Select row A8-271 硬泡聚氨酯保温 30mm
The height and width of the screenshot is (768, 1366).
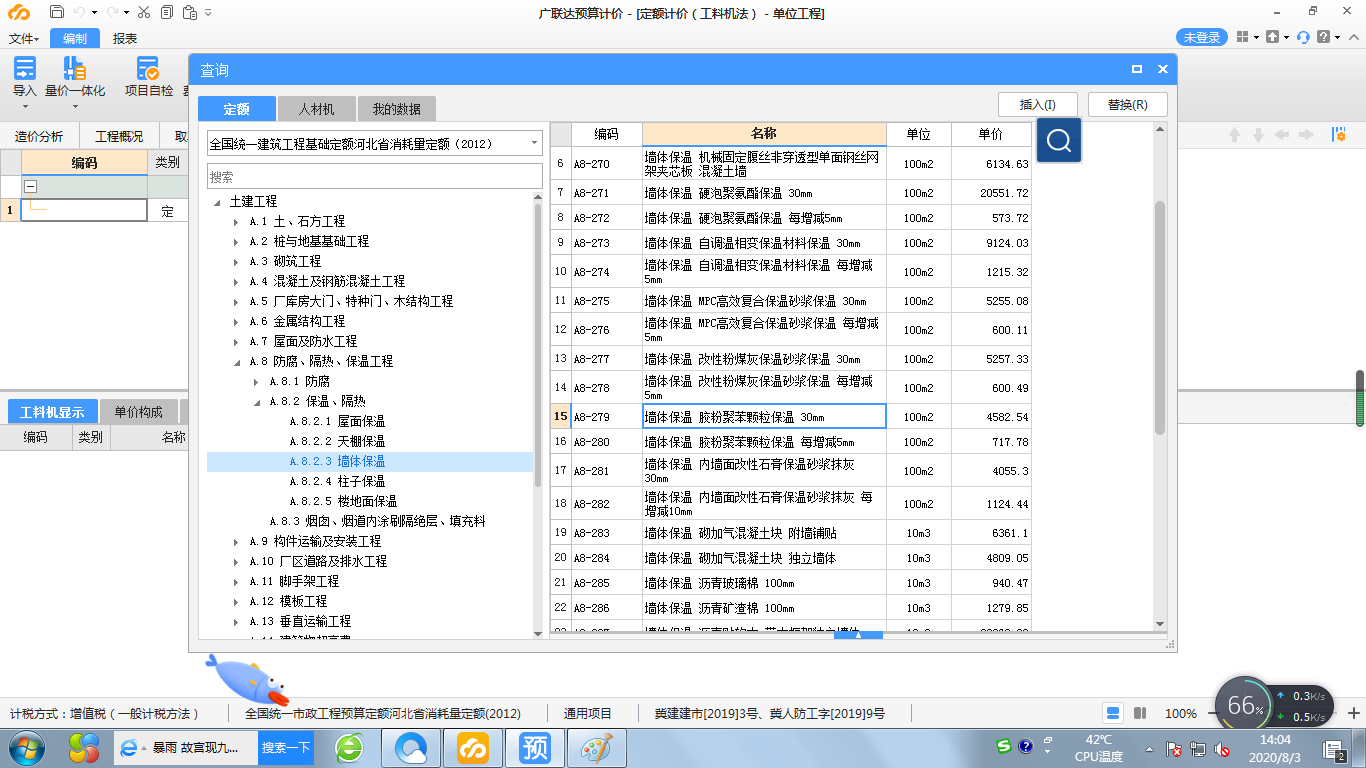(790, 193)
